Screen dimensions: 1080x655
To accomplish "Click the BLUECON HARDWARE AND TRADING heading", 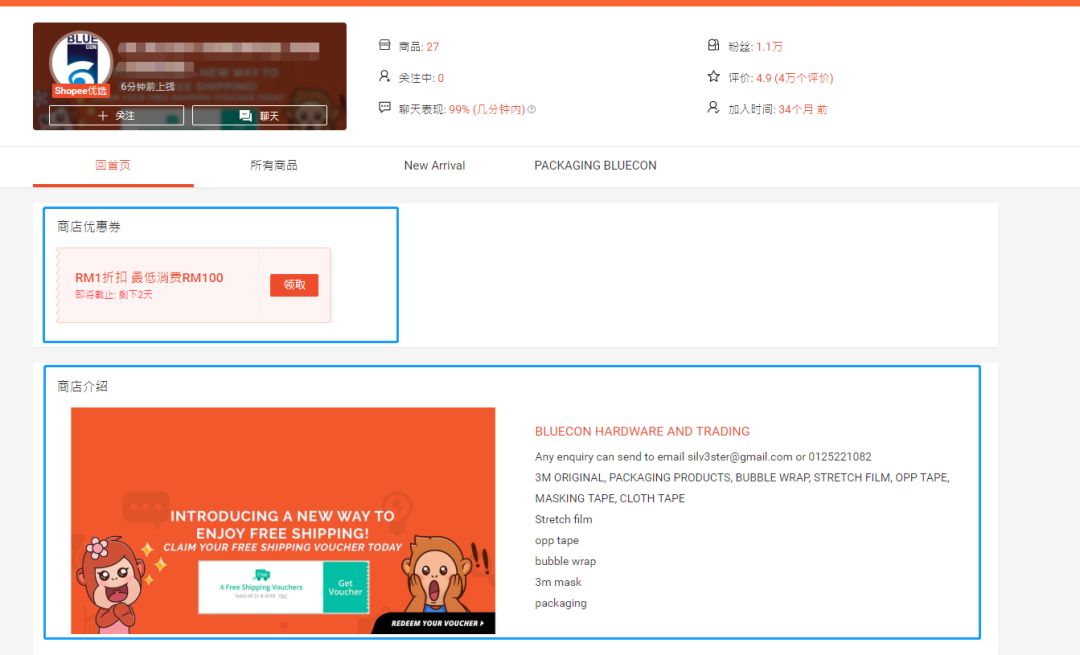I will click(x=642, y=431).
